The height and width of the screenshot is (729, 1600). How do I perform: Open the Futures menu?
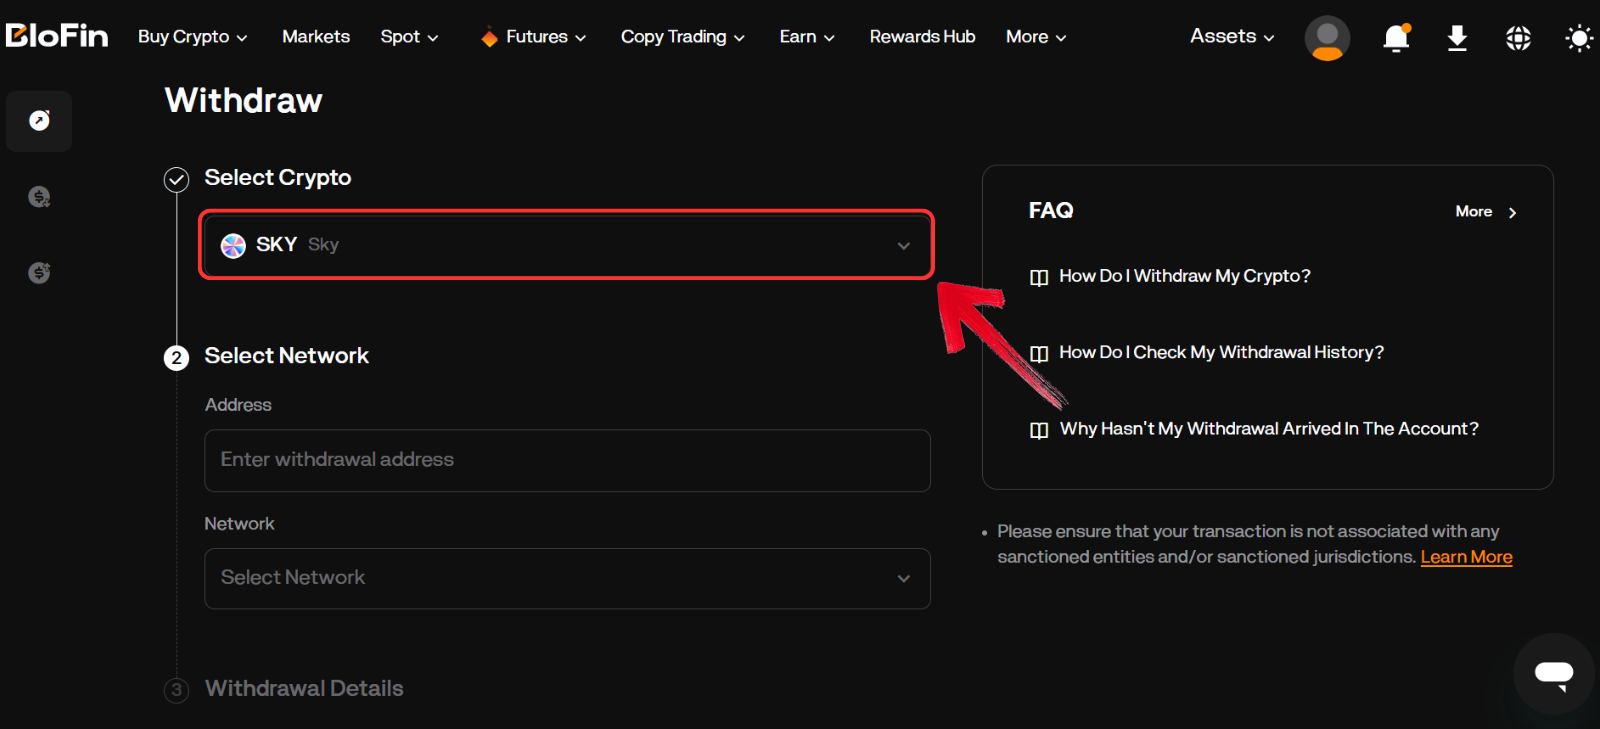[534, 37]
